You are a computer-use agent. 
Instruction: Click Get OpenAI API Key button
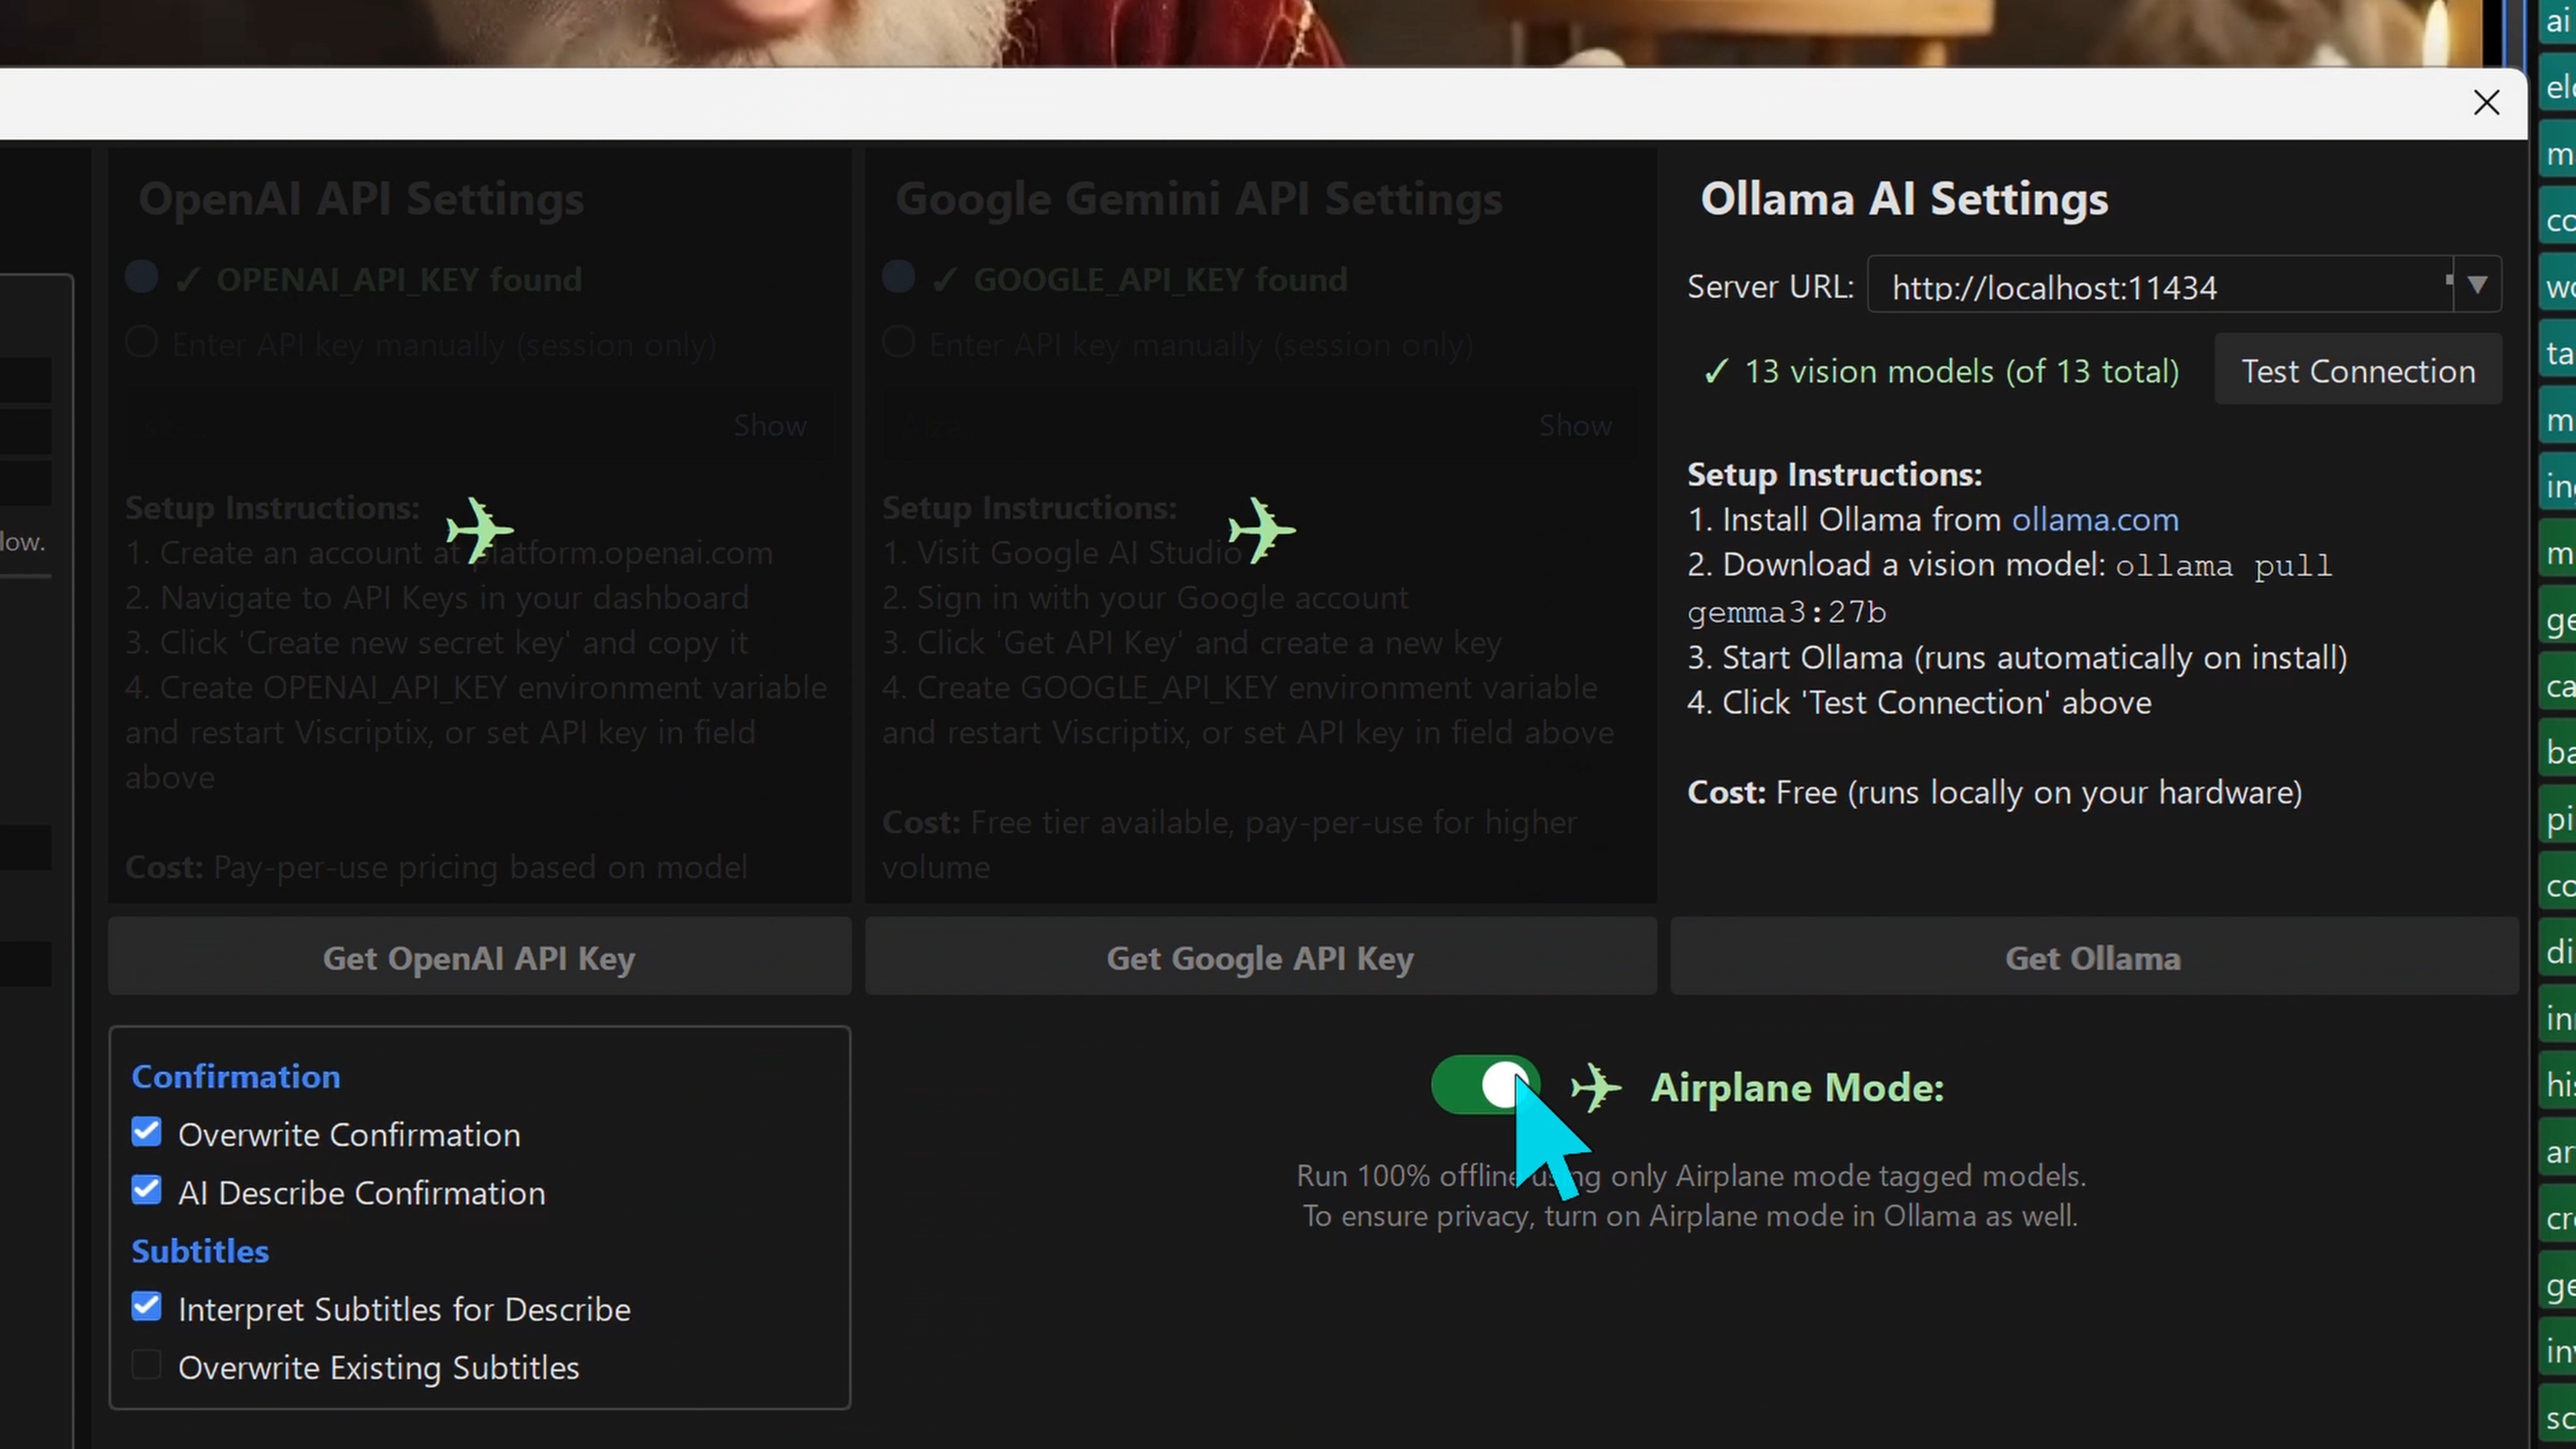tap(479, 958)
